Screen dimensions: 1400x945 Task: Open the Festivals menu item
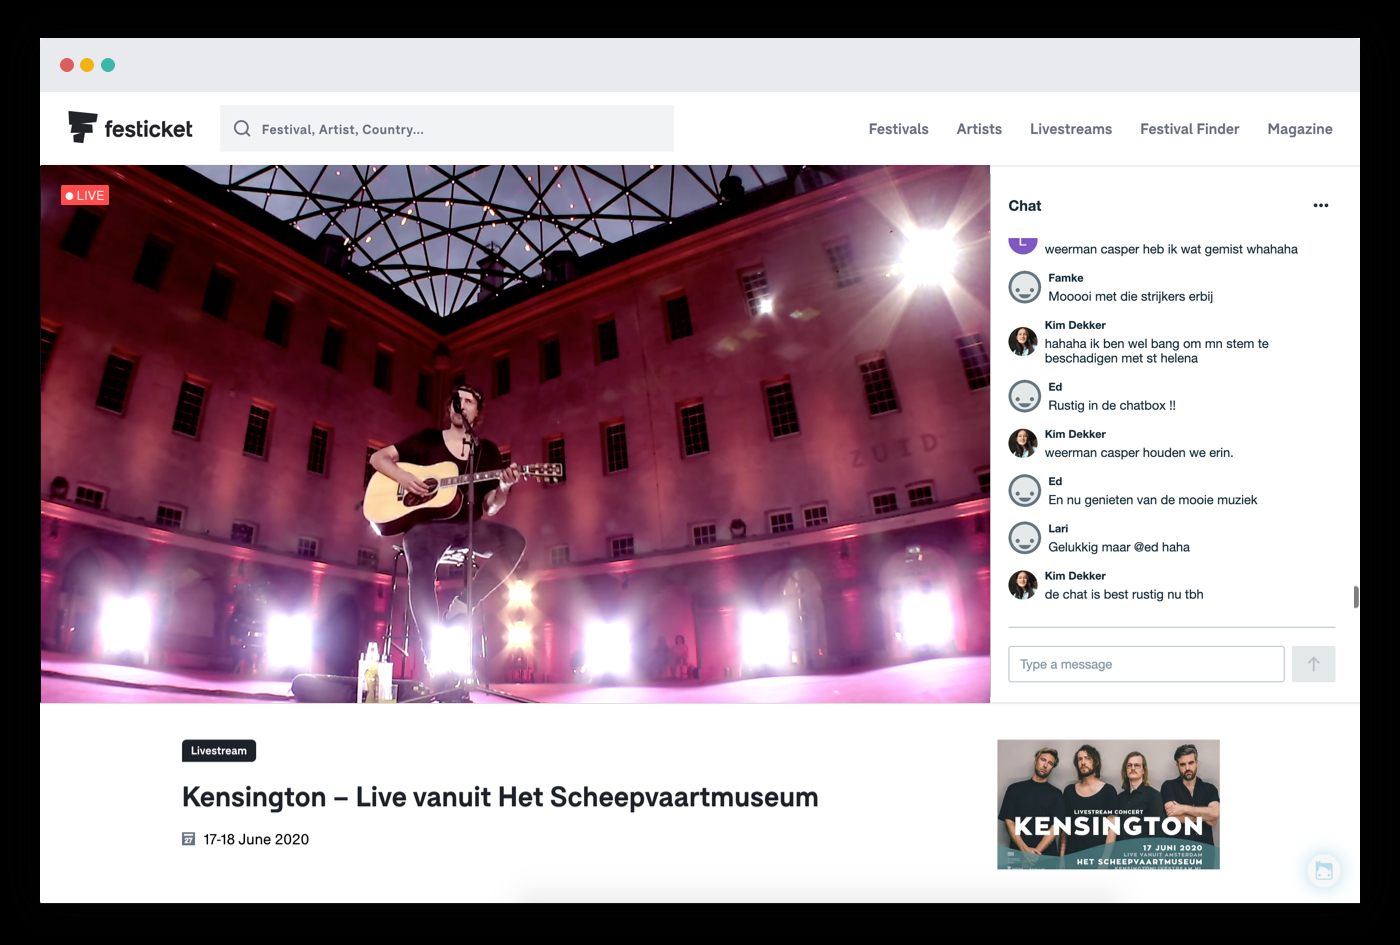pyautogui.click(x=898, y=129)
